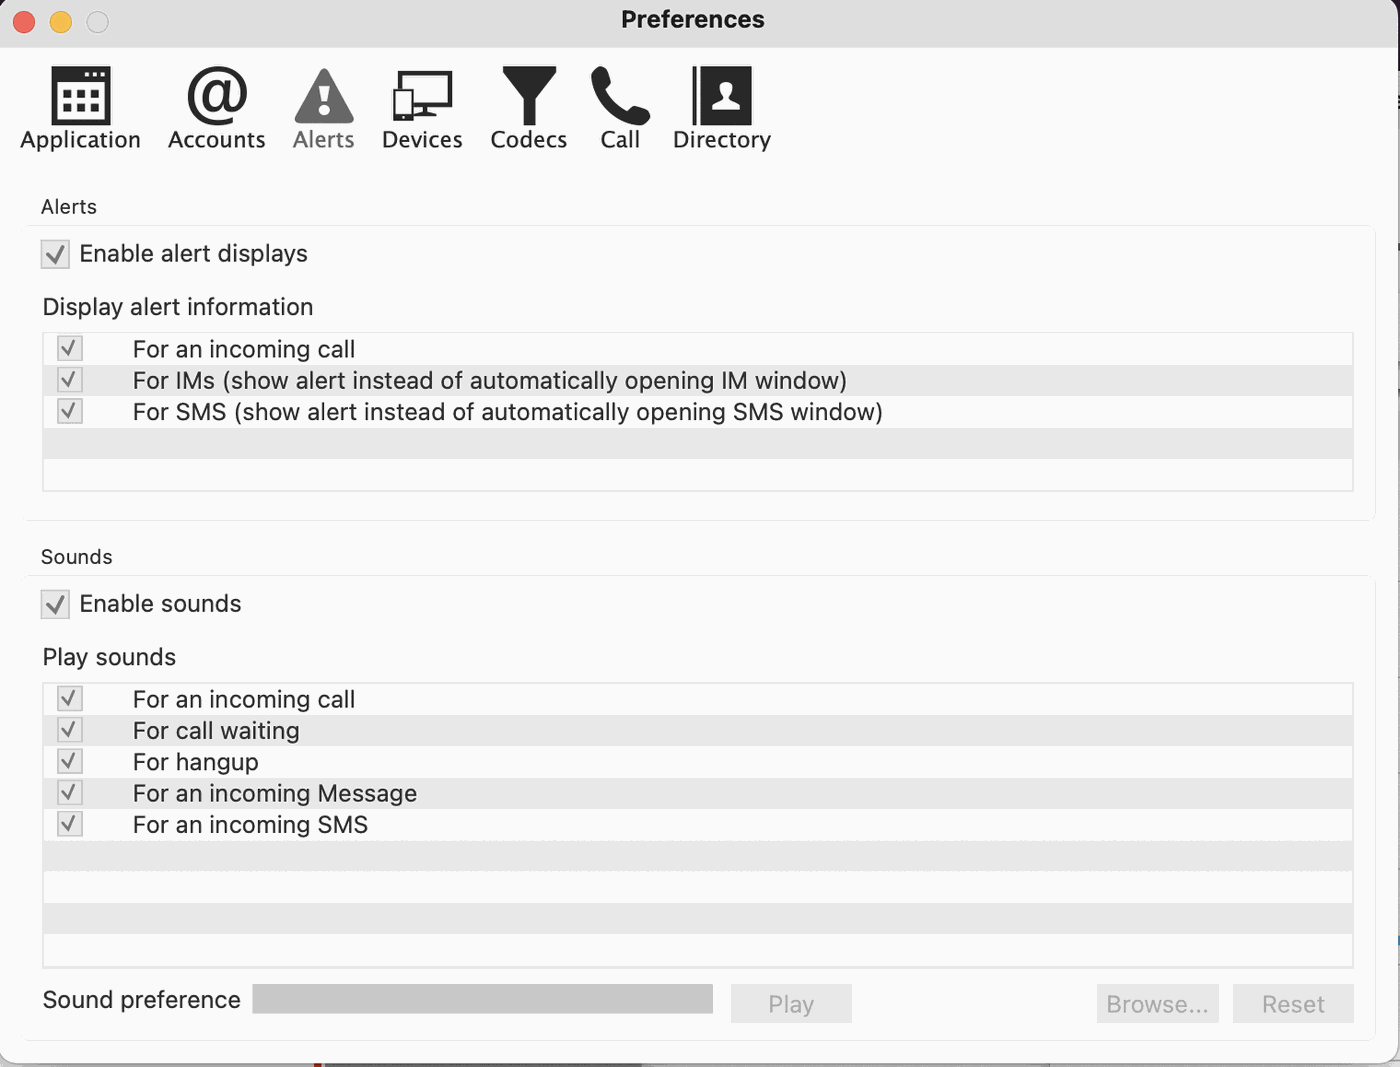1400x1067 pixels.
Task: Select 'For an incoming Message' row text
Action: click(x=275, y=794)
